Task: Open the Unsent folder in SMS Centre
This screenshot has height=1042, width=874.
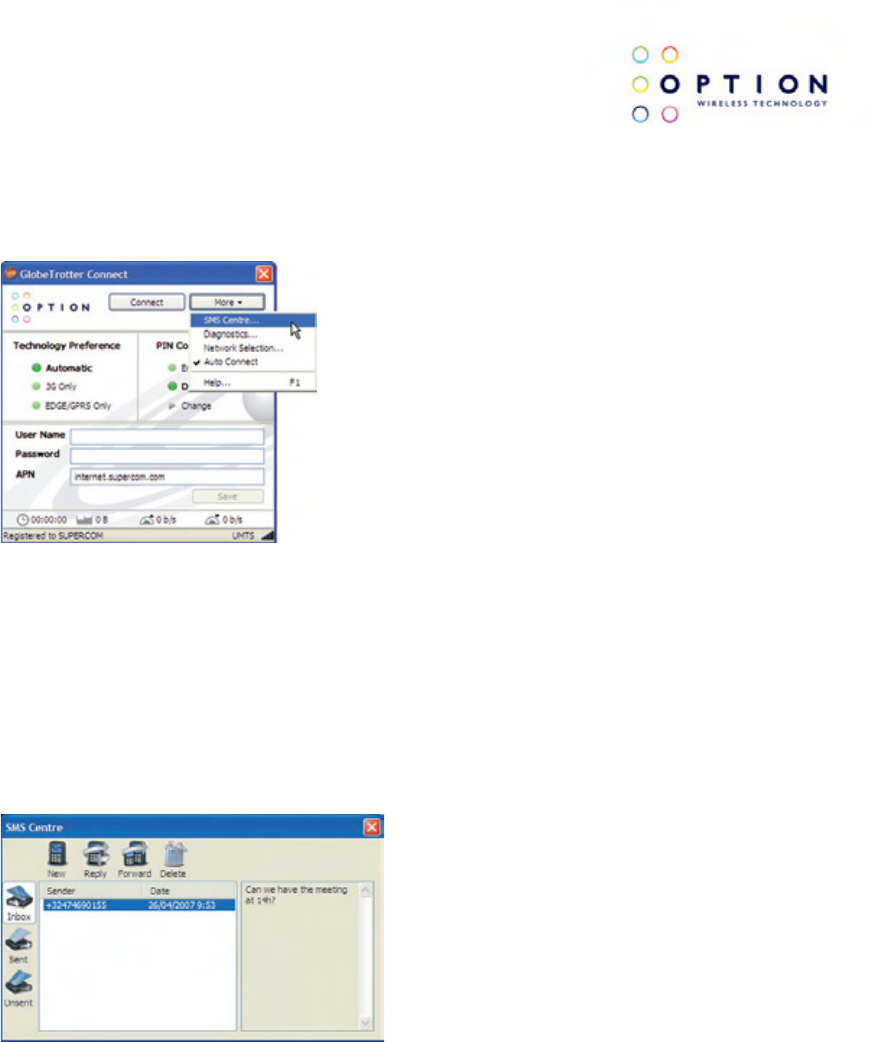Action: click(19, 990)
